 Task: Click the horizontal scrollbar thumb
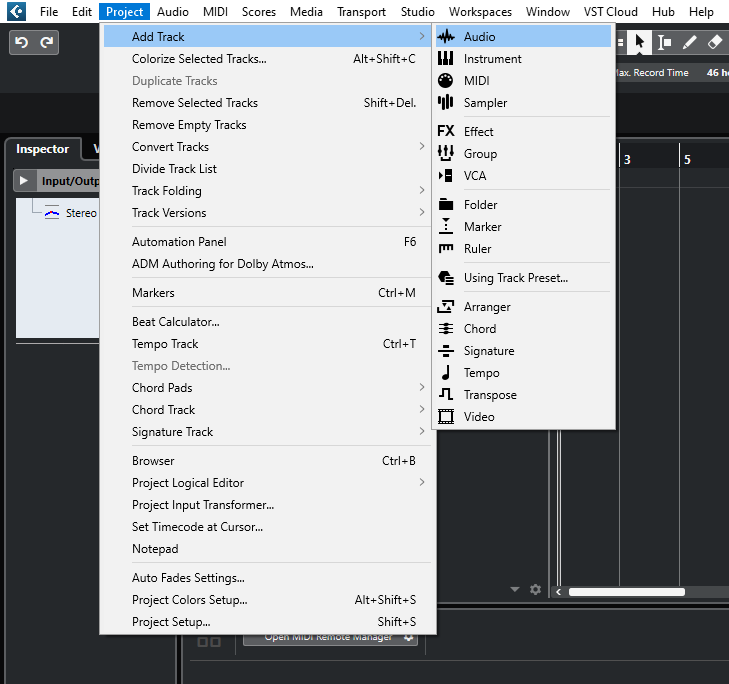[626, 591]
